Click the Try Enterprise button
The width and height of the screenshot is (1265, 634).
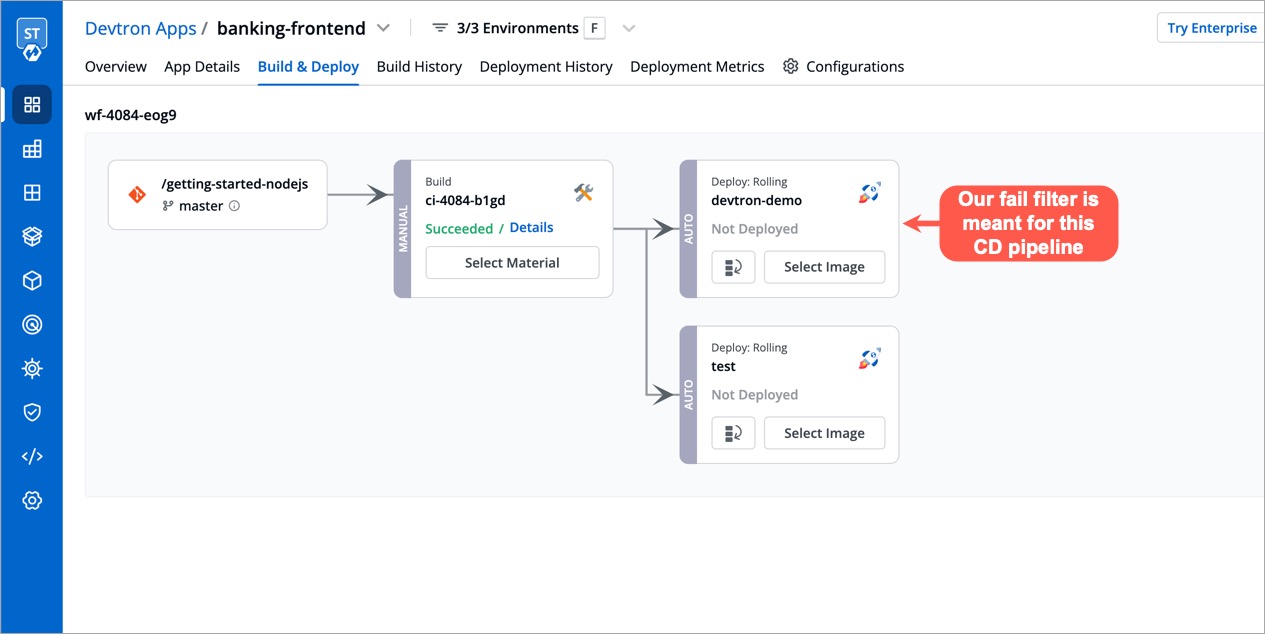pyautogui.click(x=1211, y=28)
